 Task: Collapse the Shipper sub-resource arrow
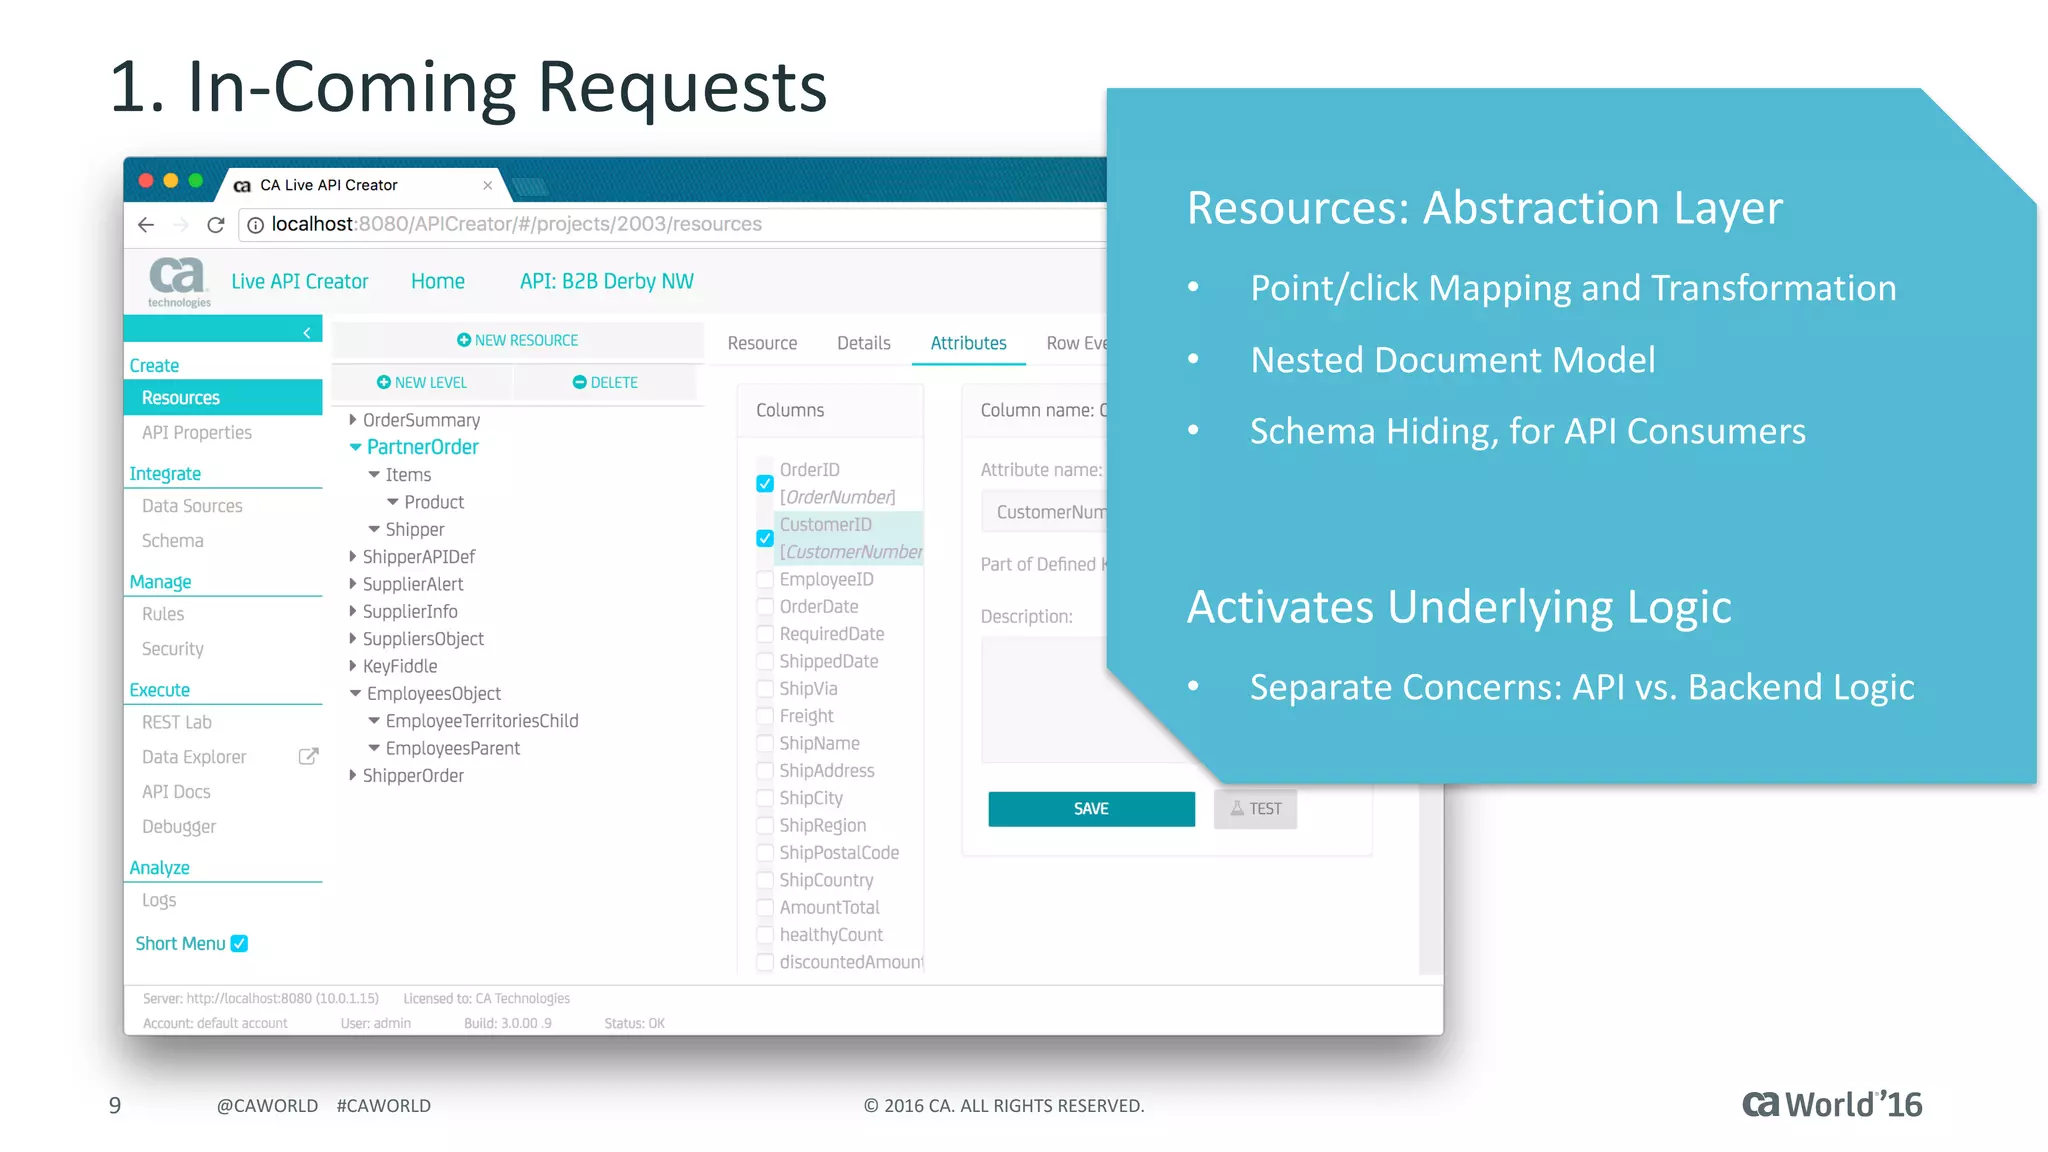coord(374,529)
